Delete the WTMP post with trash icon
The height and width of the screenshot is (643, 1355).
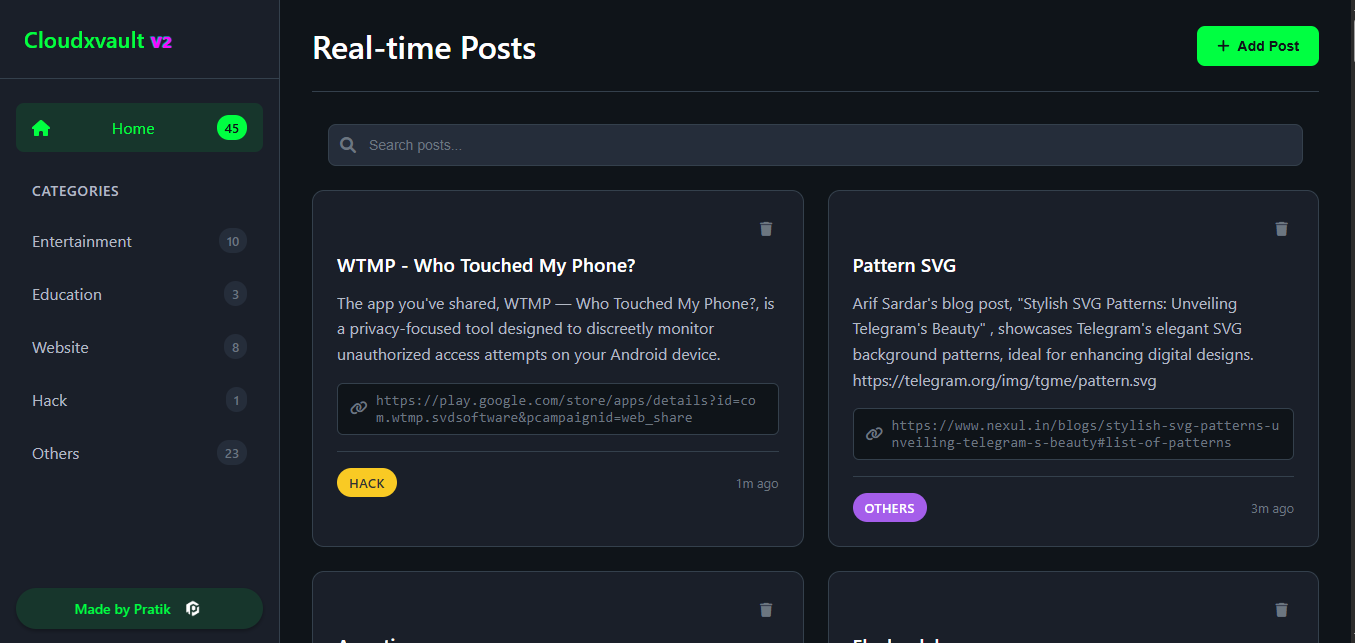[x=766, y=229]
